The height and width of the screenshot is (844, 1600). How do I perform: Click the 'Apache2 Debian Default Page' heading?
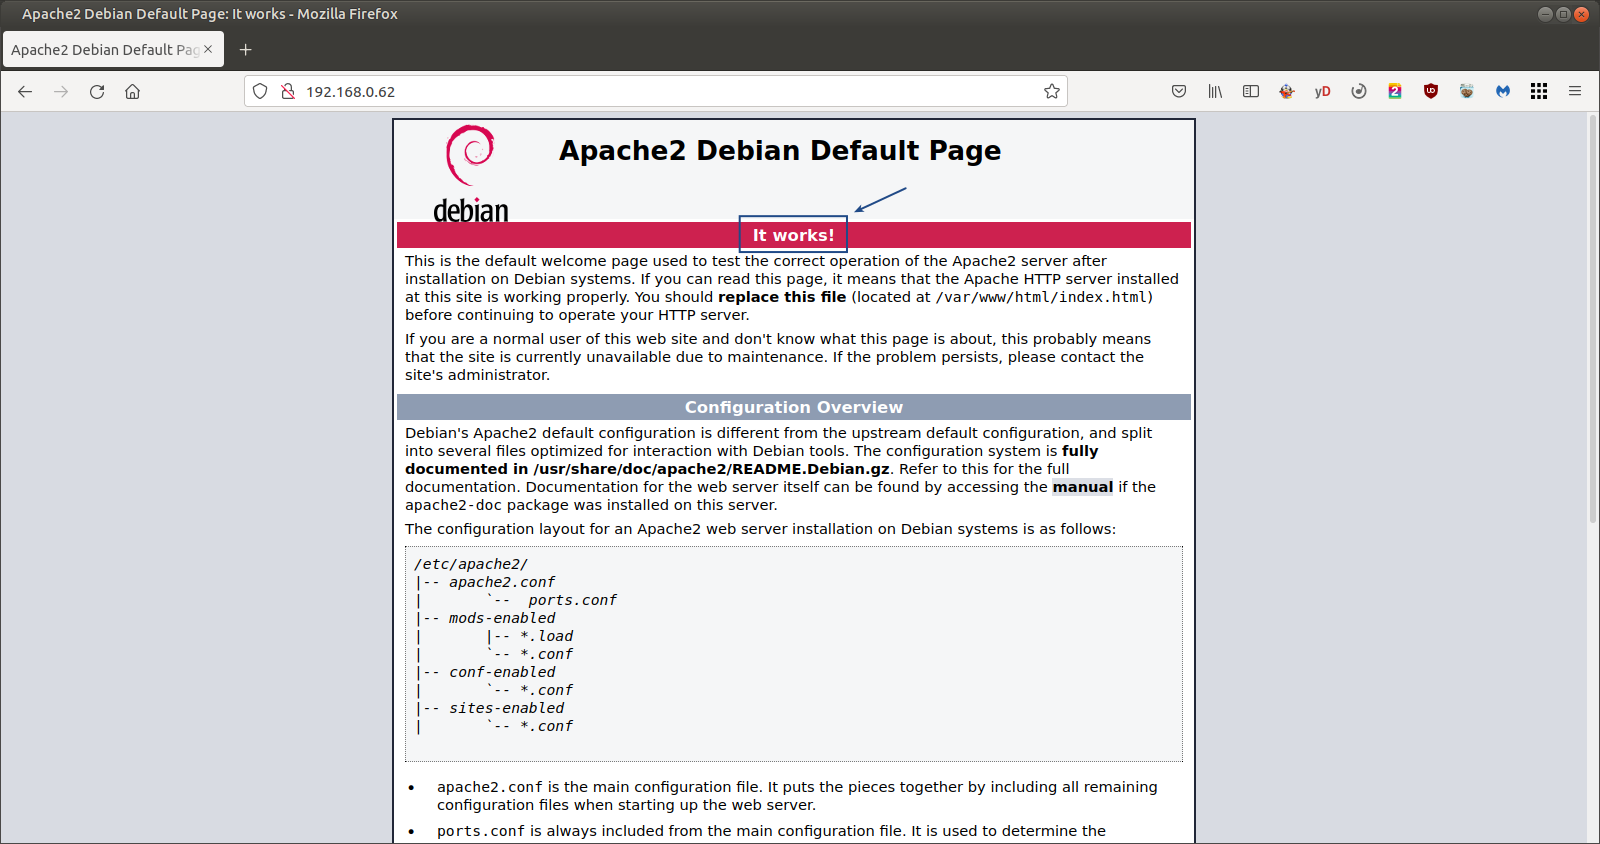coord(780,150)
